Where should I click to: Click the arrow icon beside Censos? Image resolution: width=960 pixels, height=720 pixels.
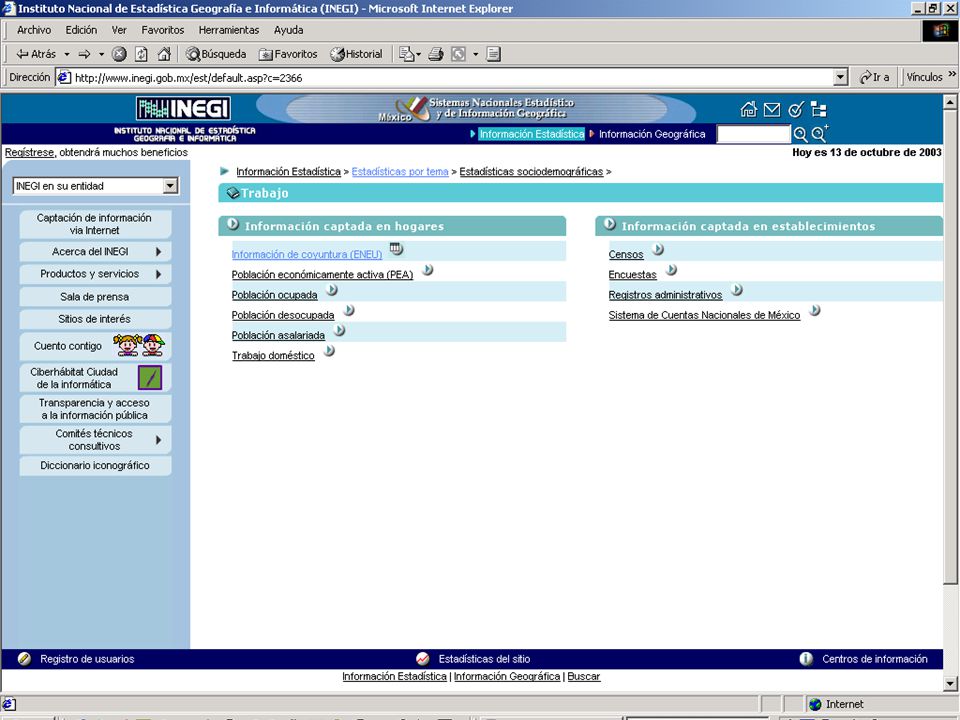coord(658,249)
